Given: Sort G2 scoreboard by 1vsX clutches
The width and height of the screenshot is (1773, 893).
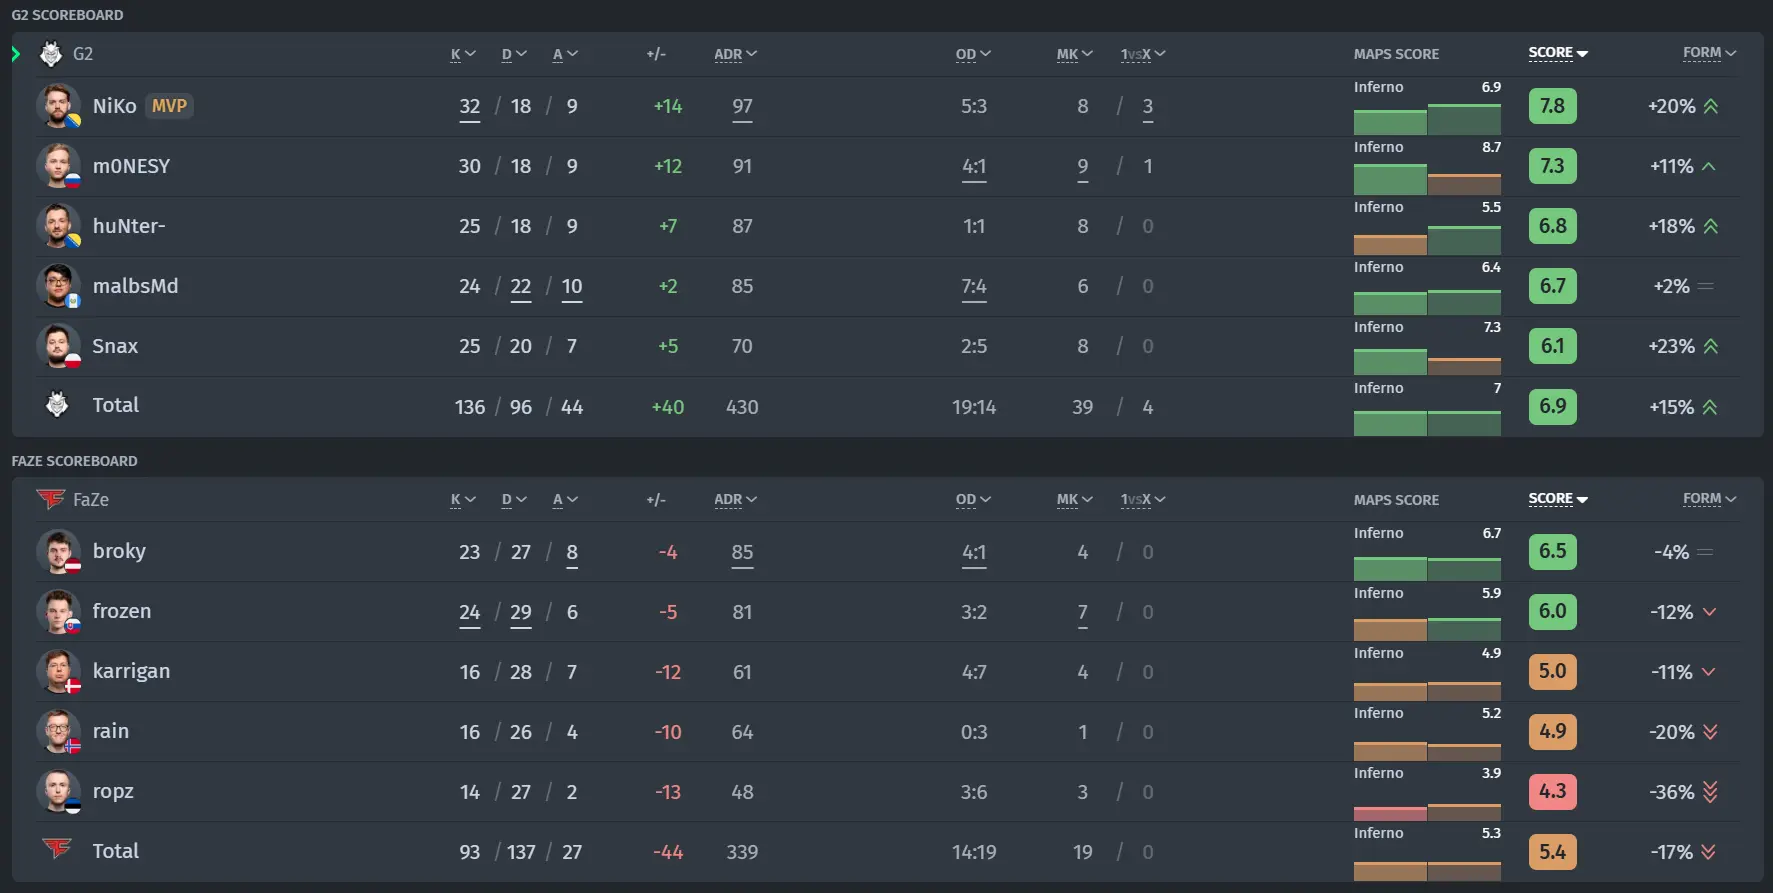Looking at the screenshot, I should [x=1143, y=54].
